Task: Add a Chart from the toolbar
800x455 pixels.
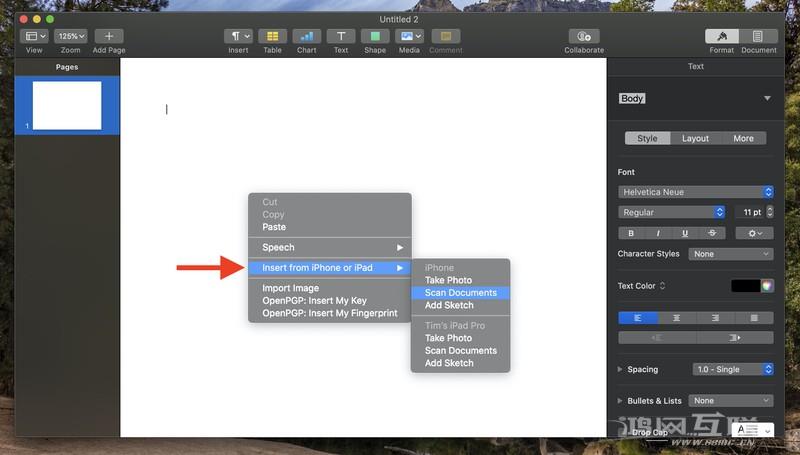Action: pos(307,36)
